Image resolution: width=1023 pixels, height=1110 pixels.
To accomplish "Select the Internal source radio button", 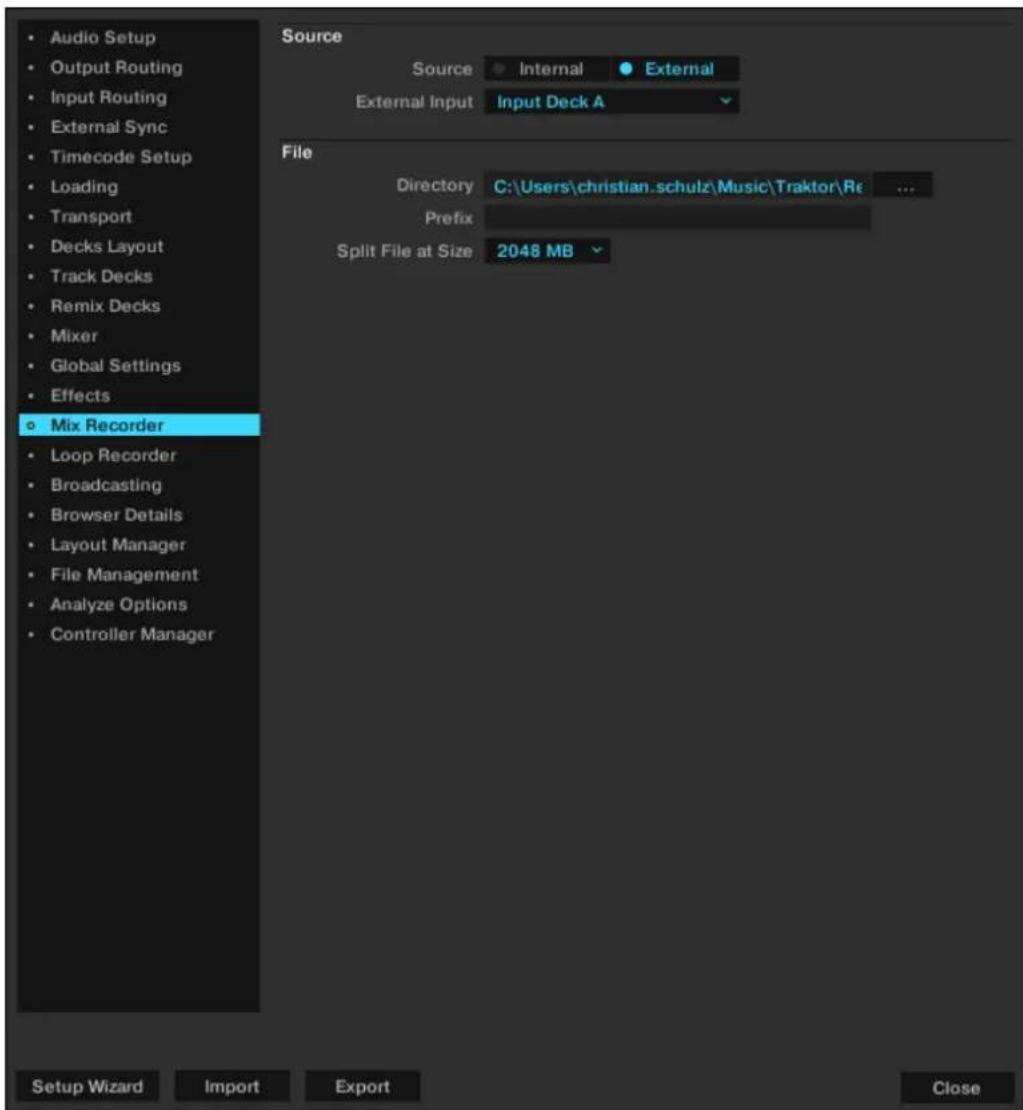I will pyautogui.click(x=547, y=69).
